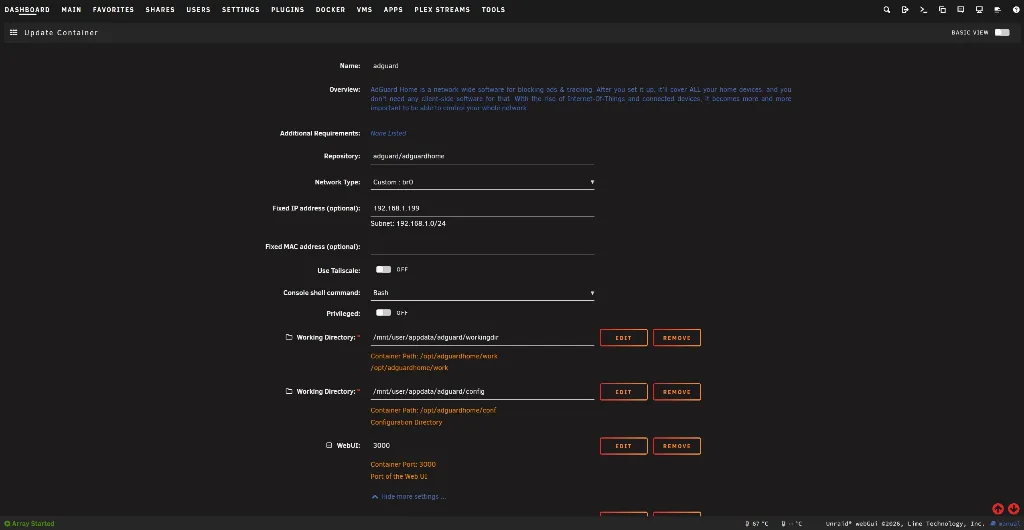
Task: Open the Shares menu
Action: click(160, 10)
